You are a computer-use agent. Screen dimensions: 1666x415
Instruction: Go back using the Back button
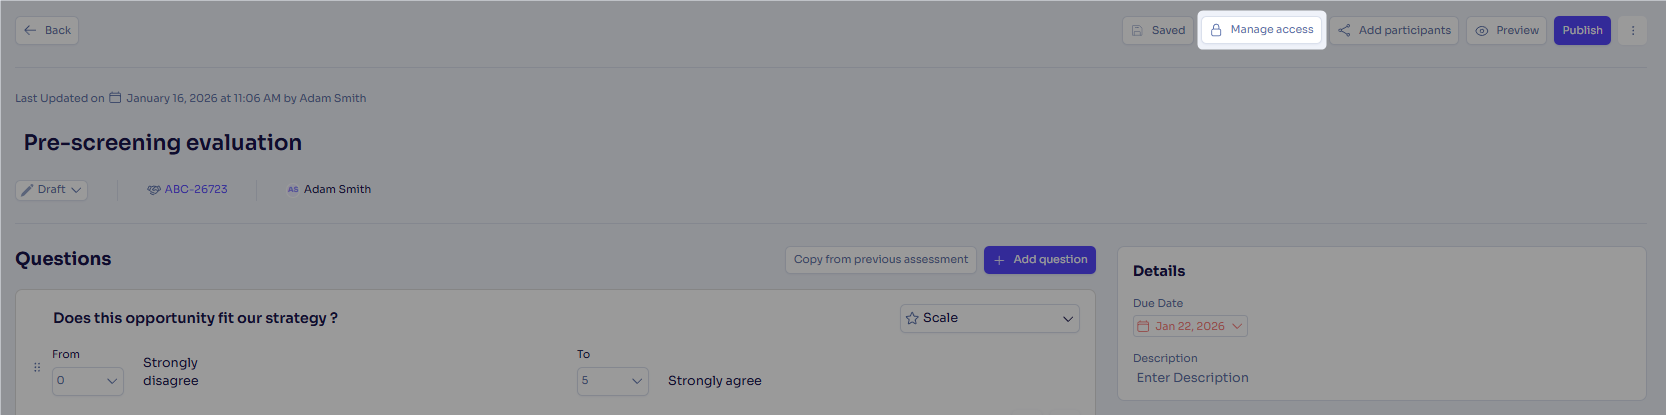(47, 30)
